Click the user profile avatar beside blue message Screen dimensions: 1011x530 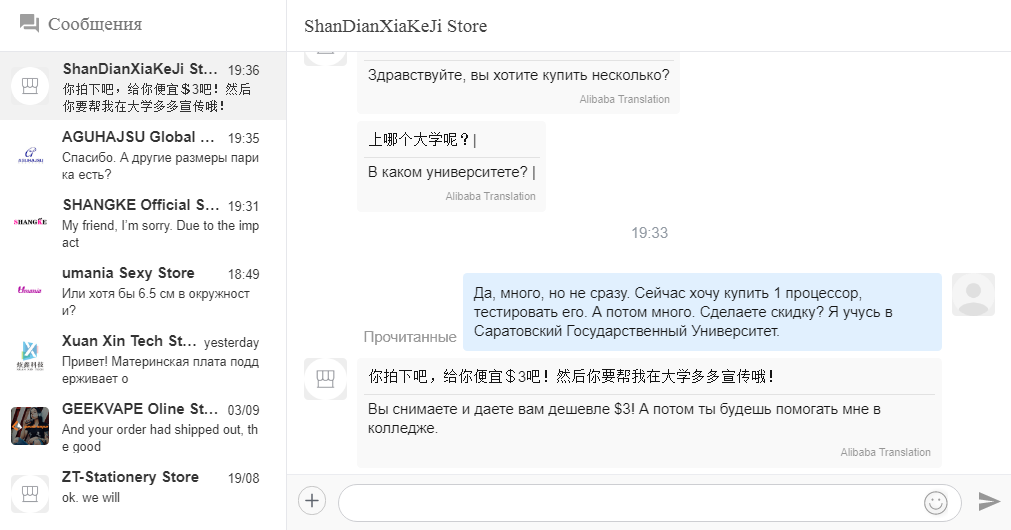tap(972, 294)
